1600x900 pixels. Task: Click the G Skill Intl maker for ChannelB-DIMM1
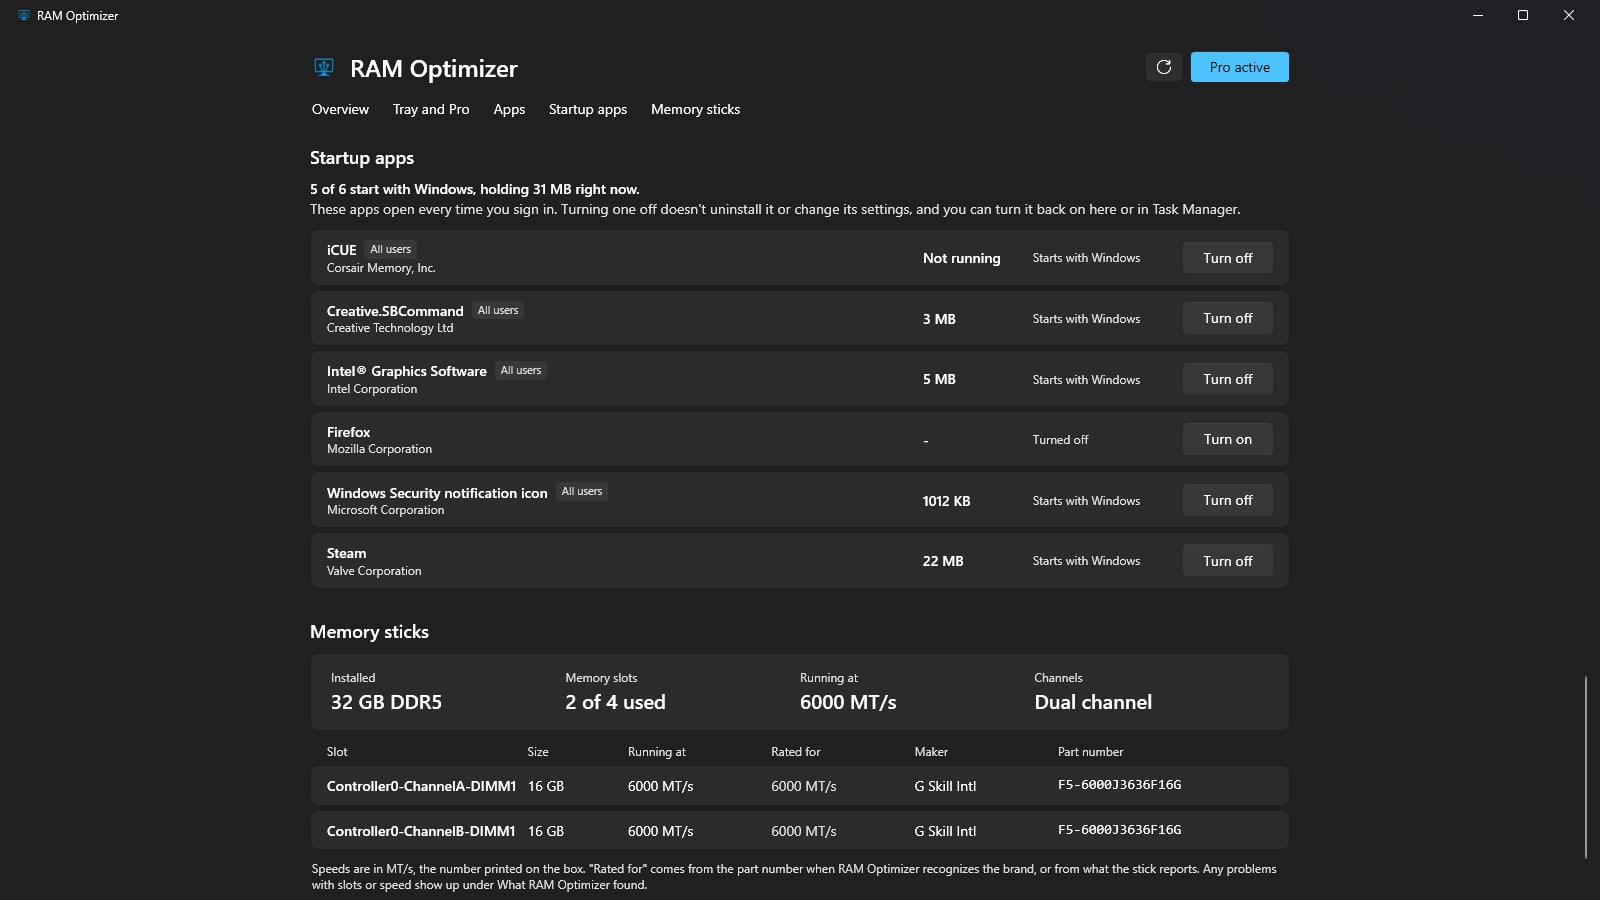(x=945, y=831)
